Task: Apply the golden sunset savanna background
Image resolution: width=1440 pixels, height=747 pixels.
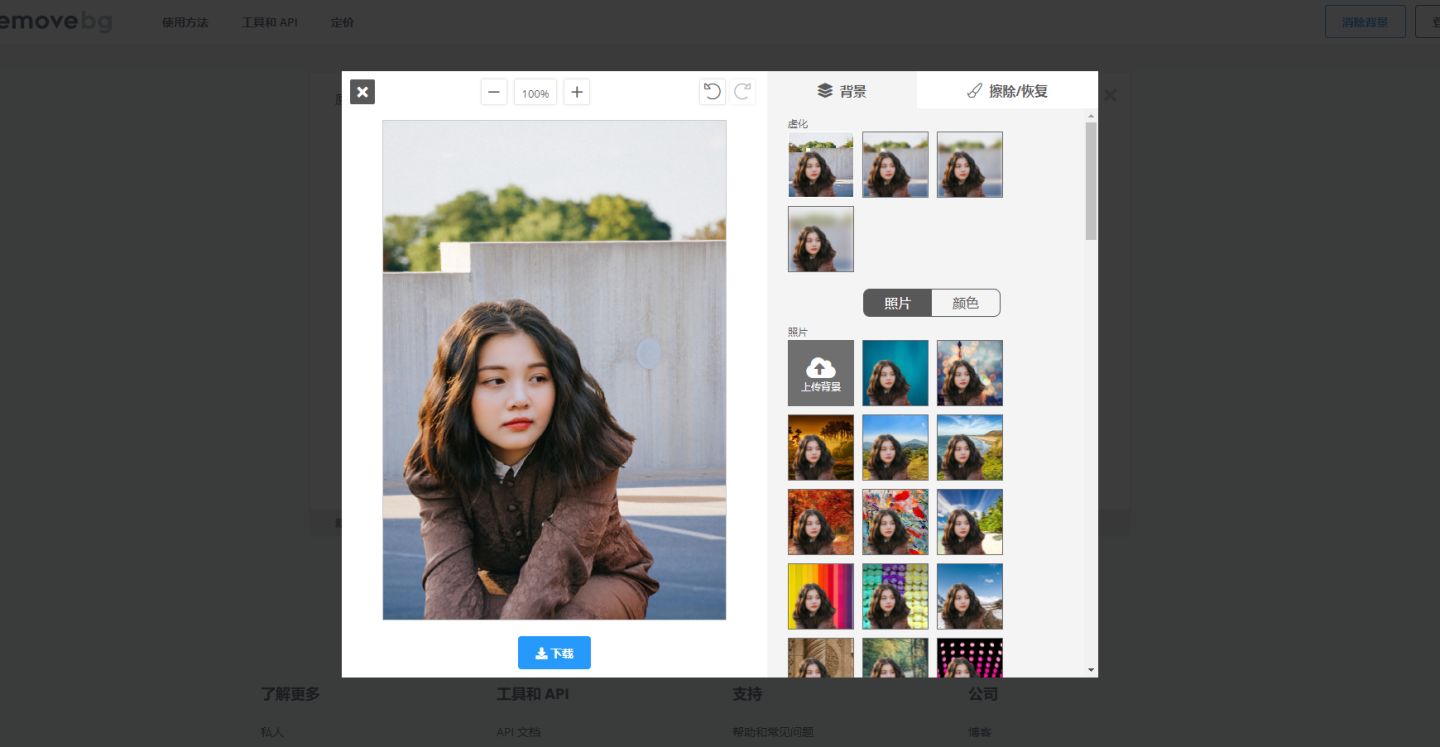Action: pyautogui.click(x=821, y=448)
